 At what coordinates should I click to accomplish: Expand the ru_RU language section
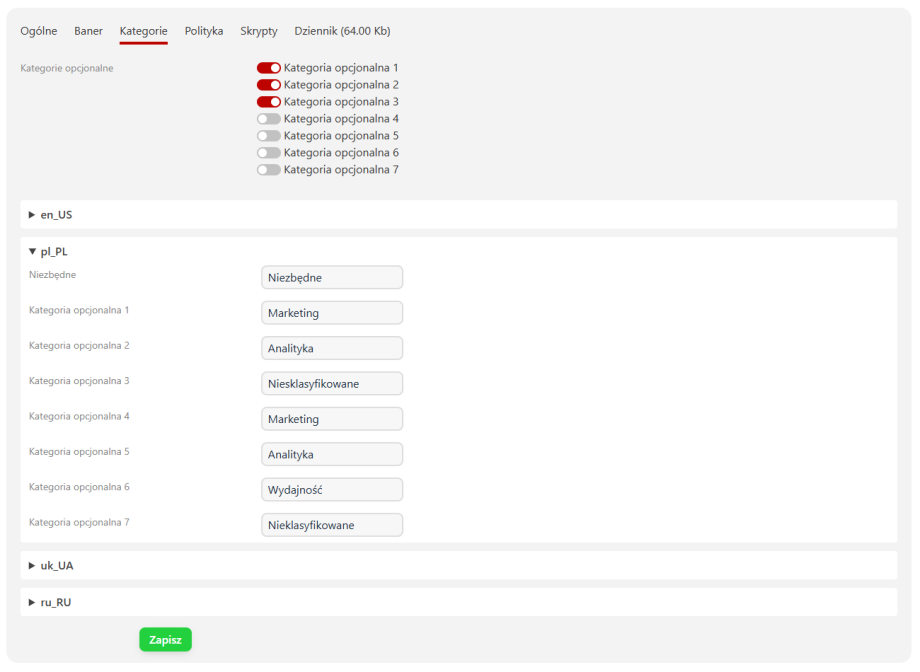56,603
